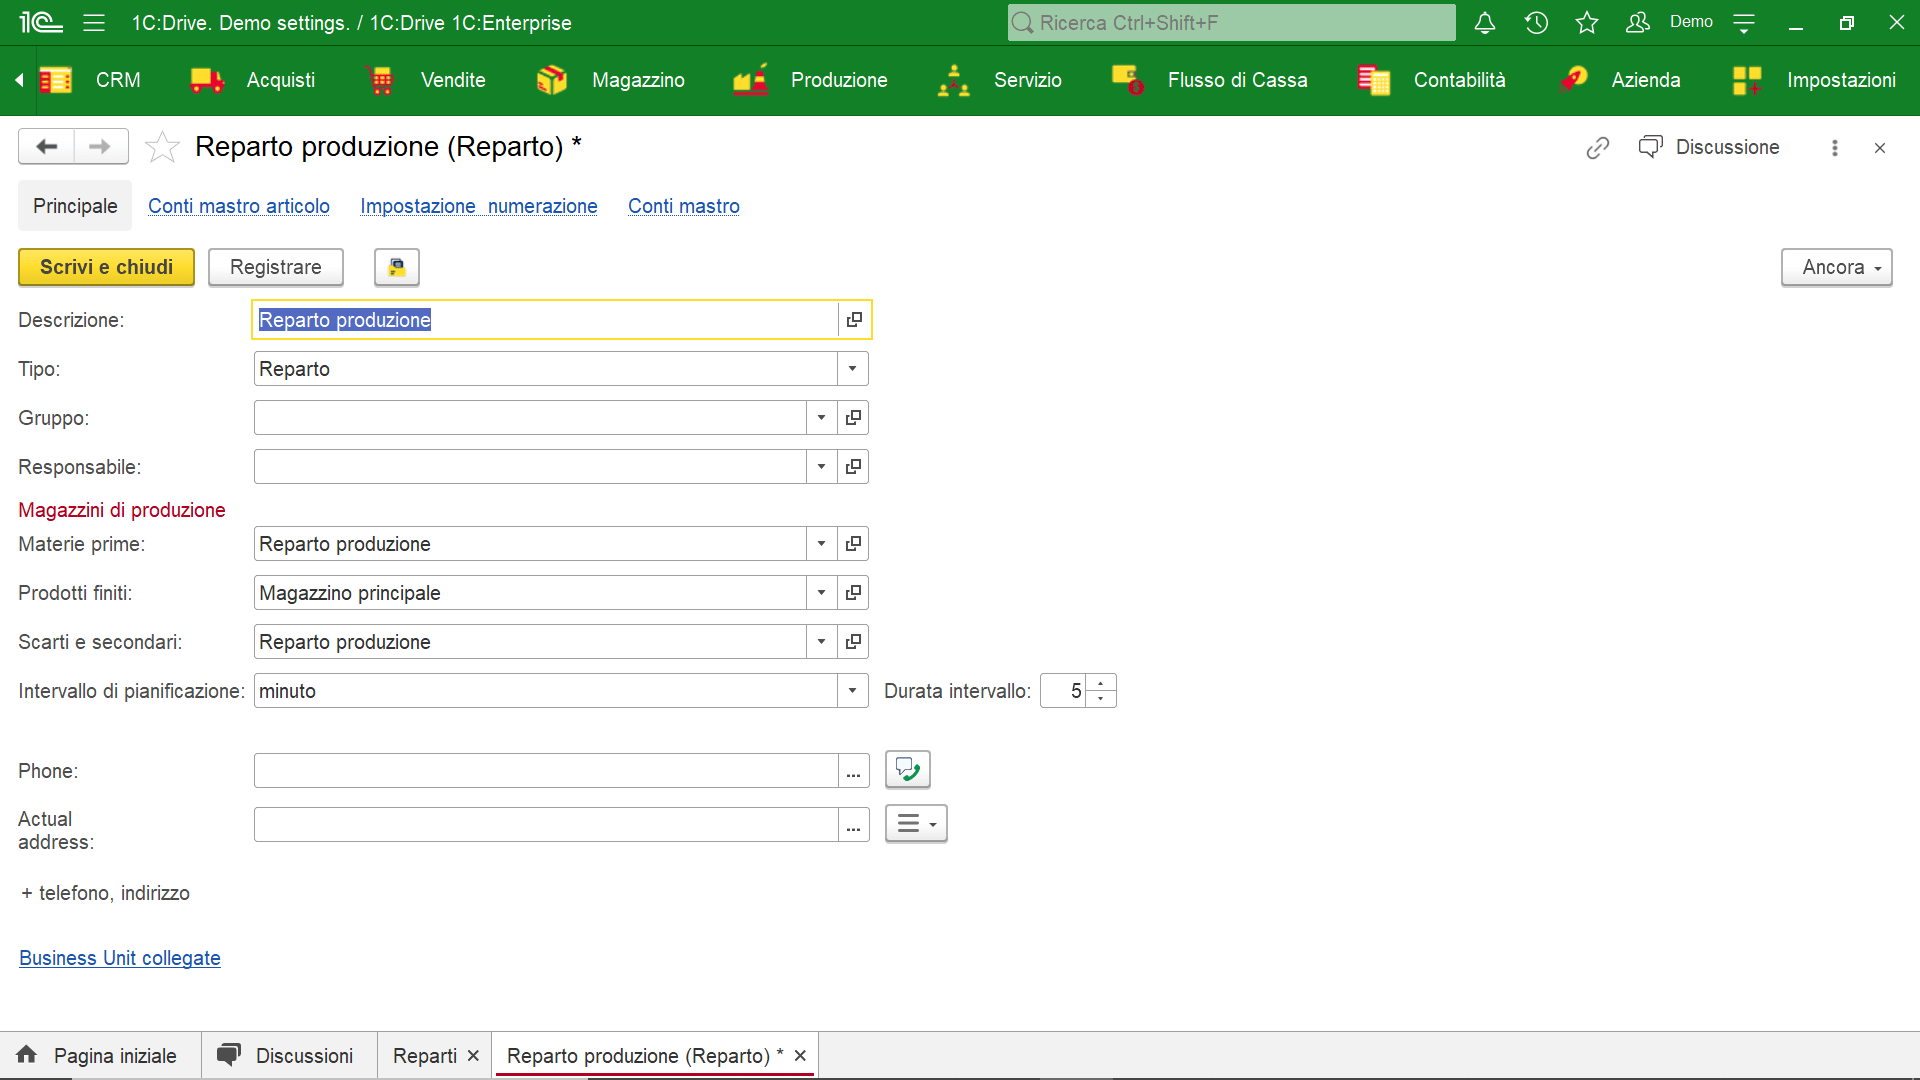Open Impostazione numerazione link
Image resolution: width=1920 pixels, height=1080 pixels.
pyautogui.click(x=479, y=206)
